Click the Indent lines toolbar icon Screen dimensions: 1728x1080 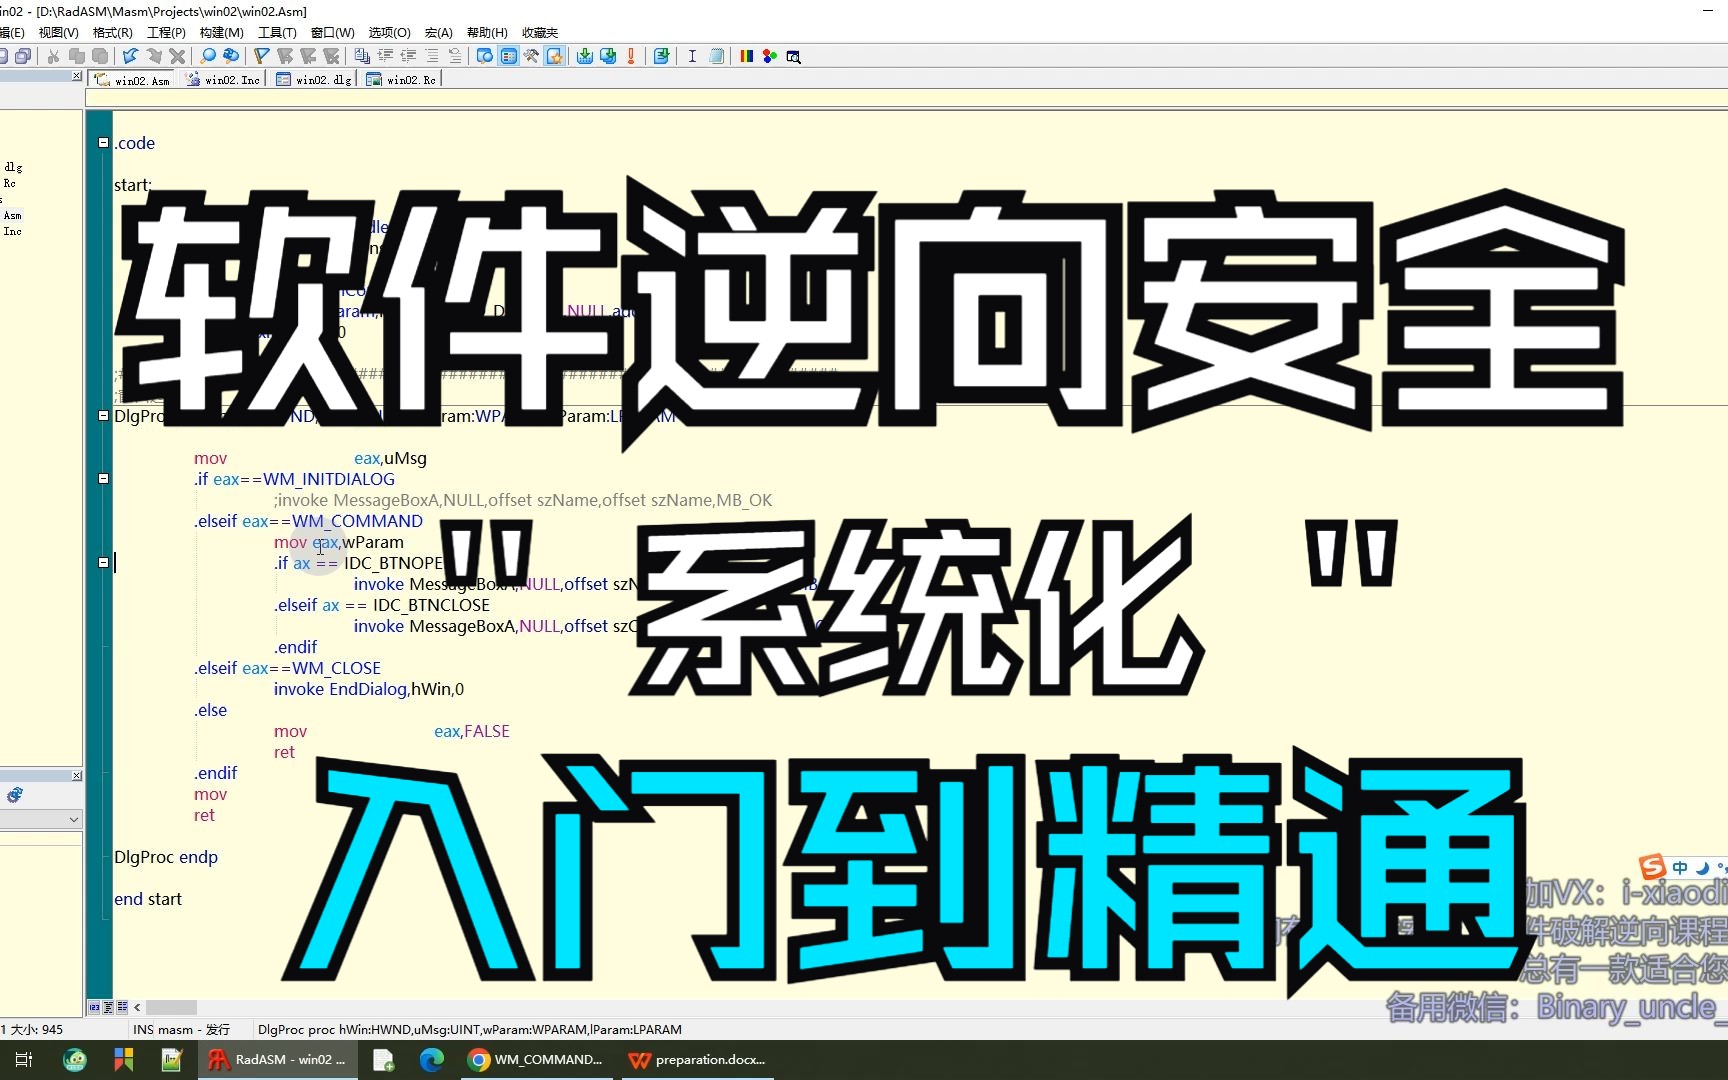385,56
